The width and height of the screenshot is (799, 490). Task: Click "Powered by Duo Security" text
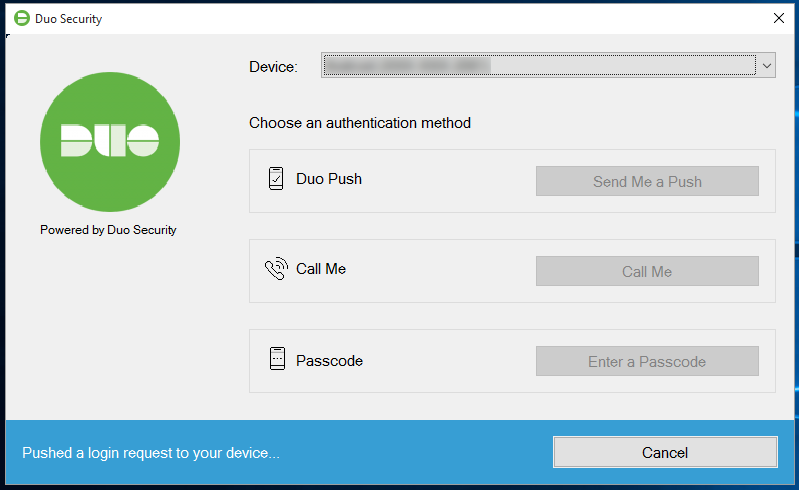[108, 230]
